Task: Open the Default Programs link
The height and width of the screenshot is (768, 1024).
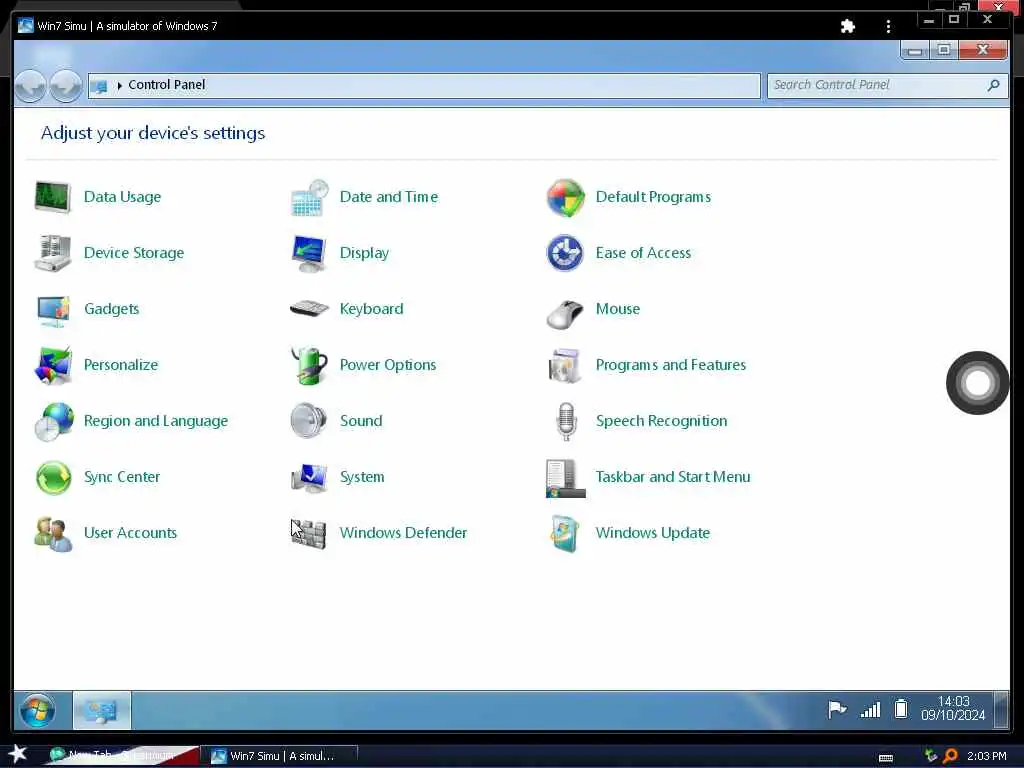Action: pos(653,197)
